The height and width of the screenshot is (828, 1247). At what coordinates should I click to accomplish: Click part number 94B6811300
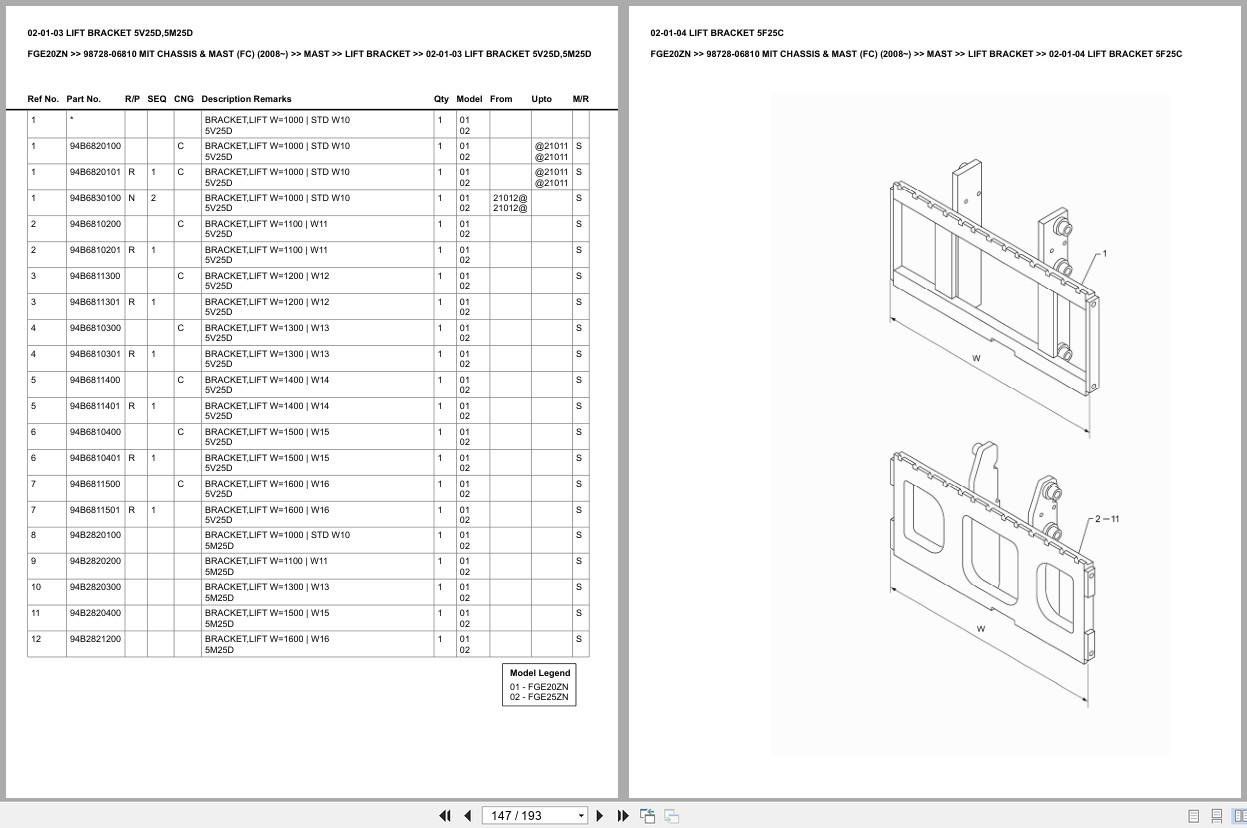[95, 276]
